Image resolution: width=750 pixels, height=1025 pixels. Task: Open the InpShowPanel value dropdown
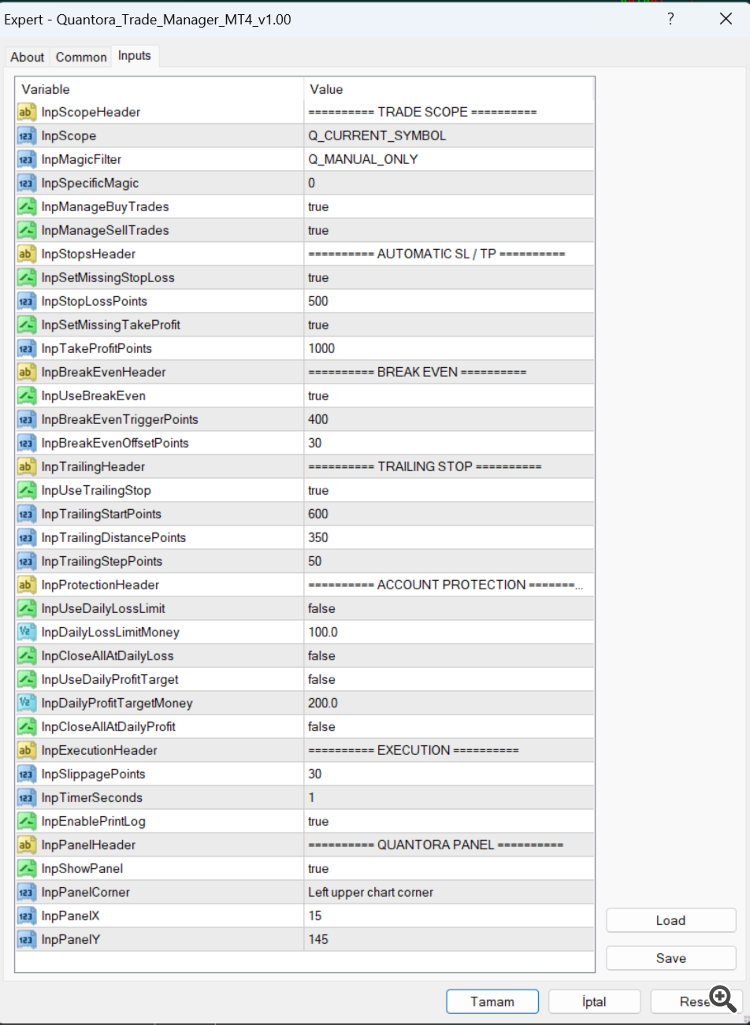449,869
